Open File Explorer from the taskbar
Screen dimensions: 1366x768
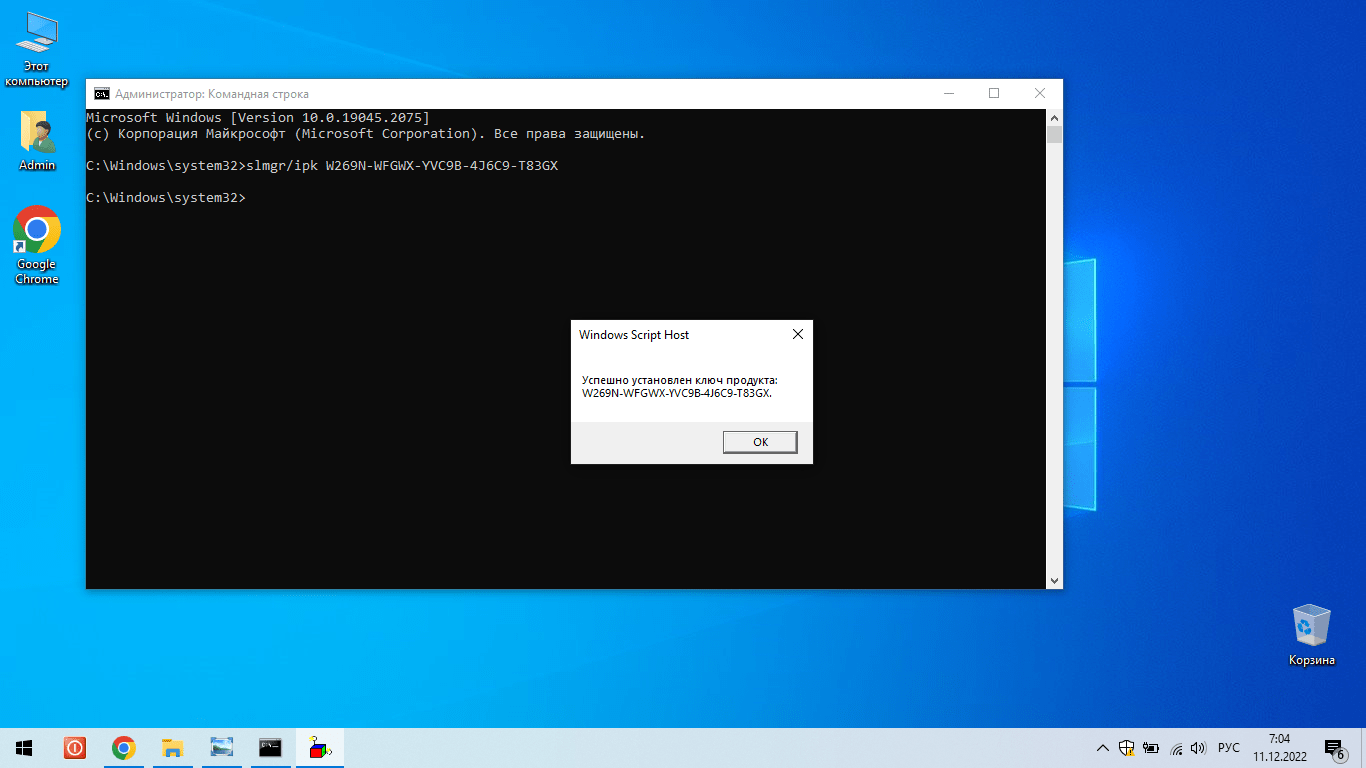pos(172,748)
